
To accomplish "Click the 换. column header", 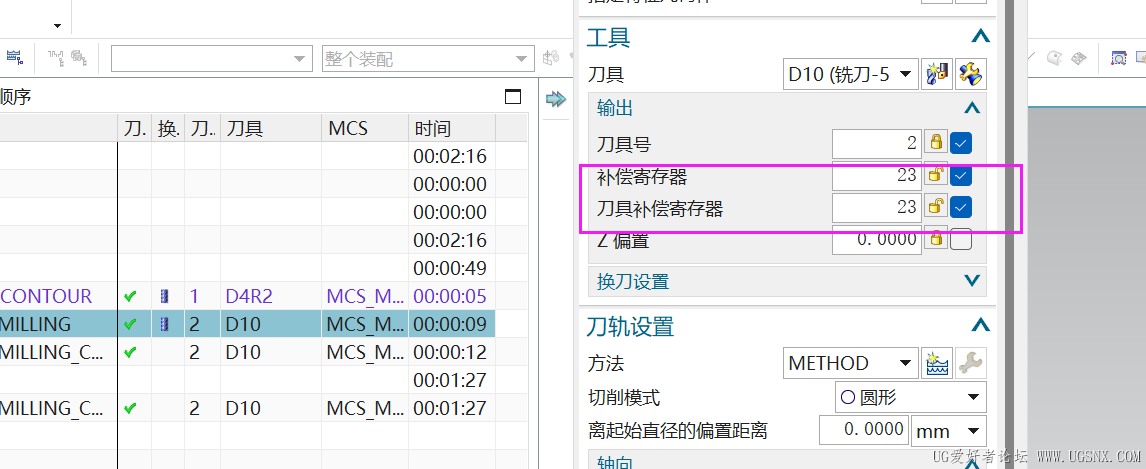I will (169, 129).
